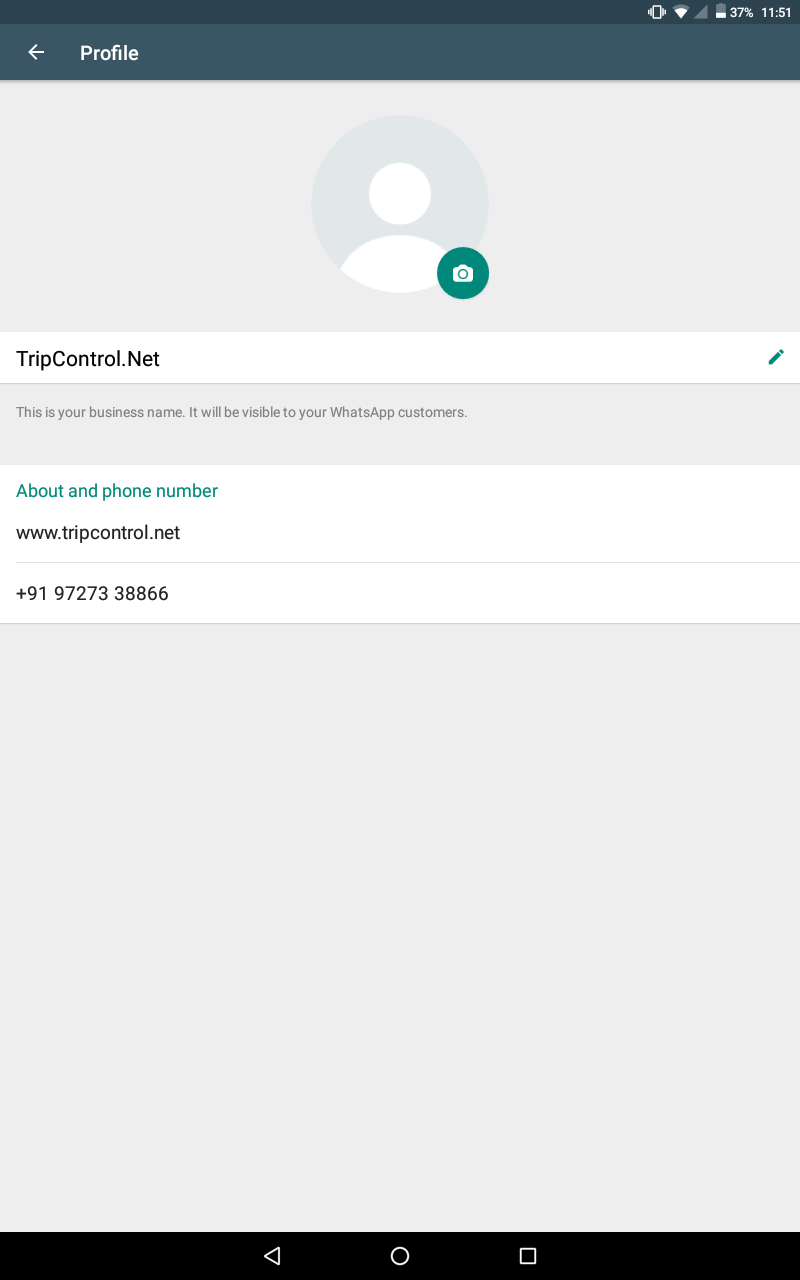Tap the 11:51 clock in status bar
The image size is (800, 1280).
click(x=776, y=12)
